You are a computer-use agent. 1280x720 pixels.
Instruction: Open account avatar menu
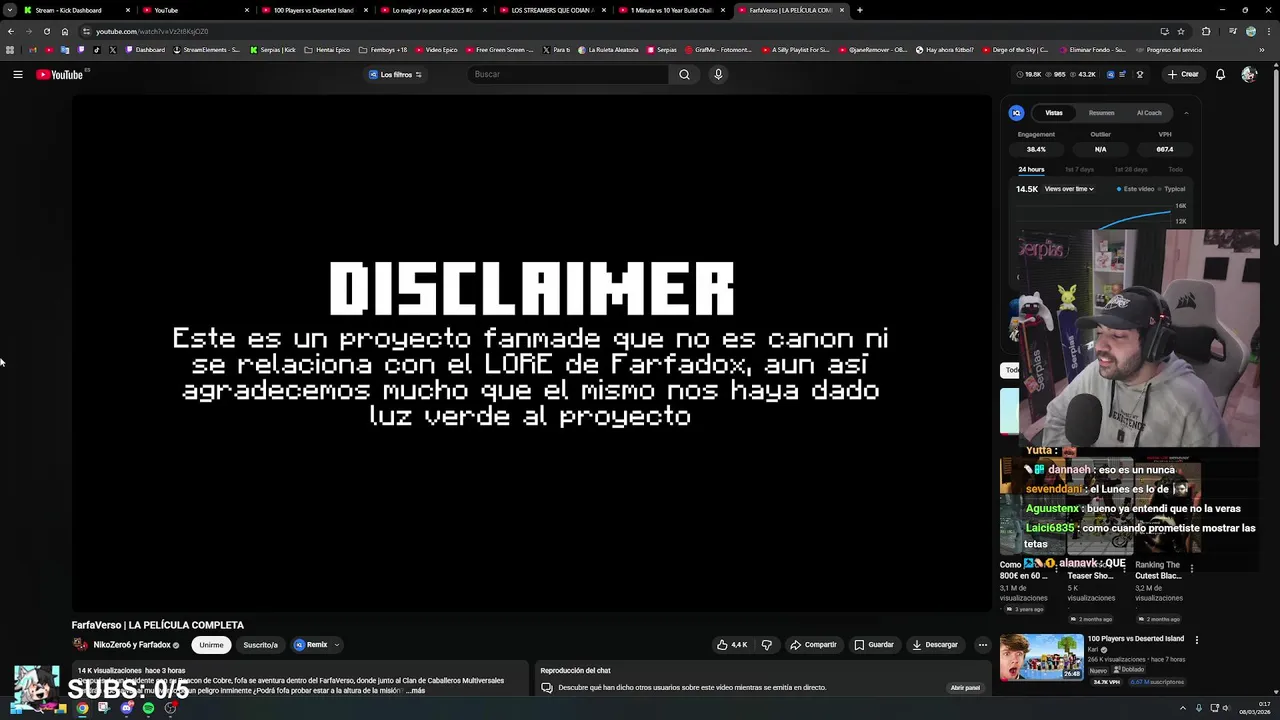[1248, 74]
